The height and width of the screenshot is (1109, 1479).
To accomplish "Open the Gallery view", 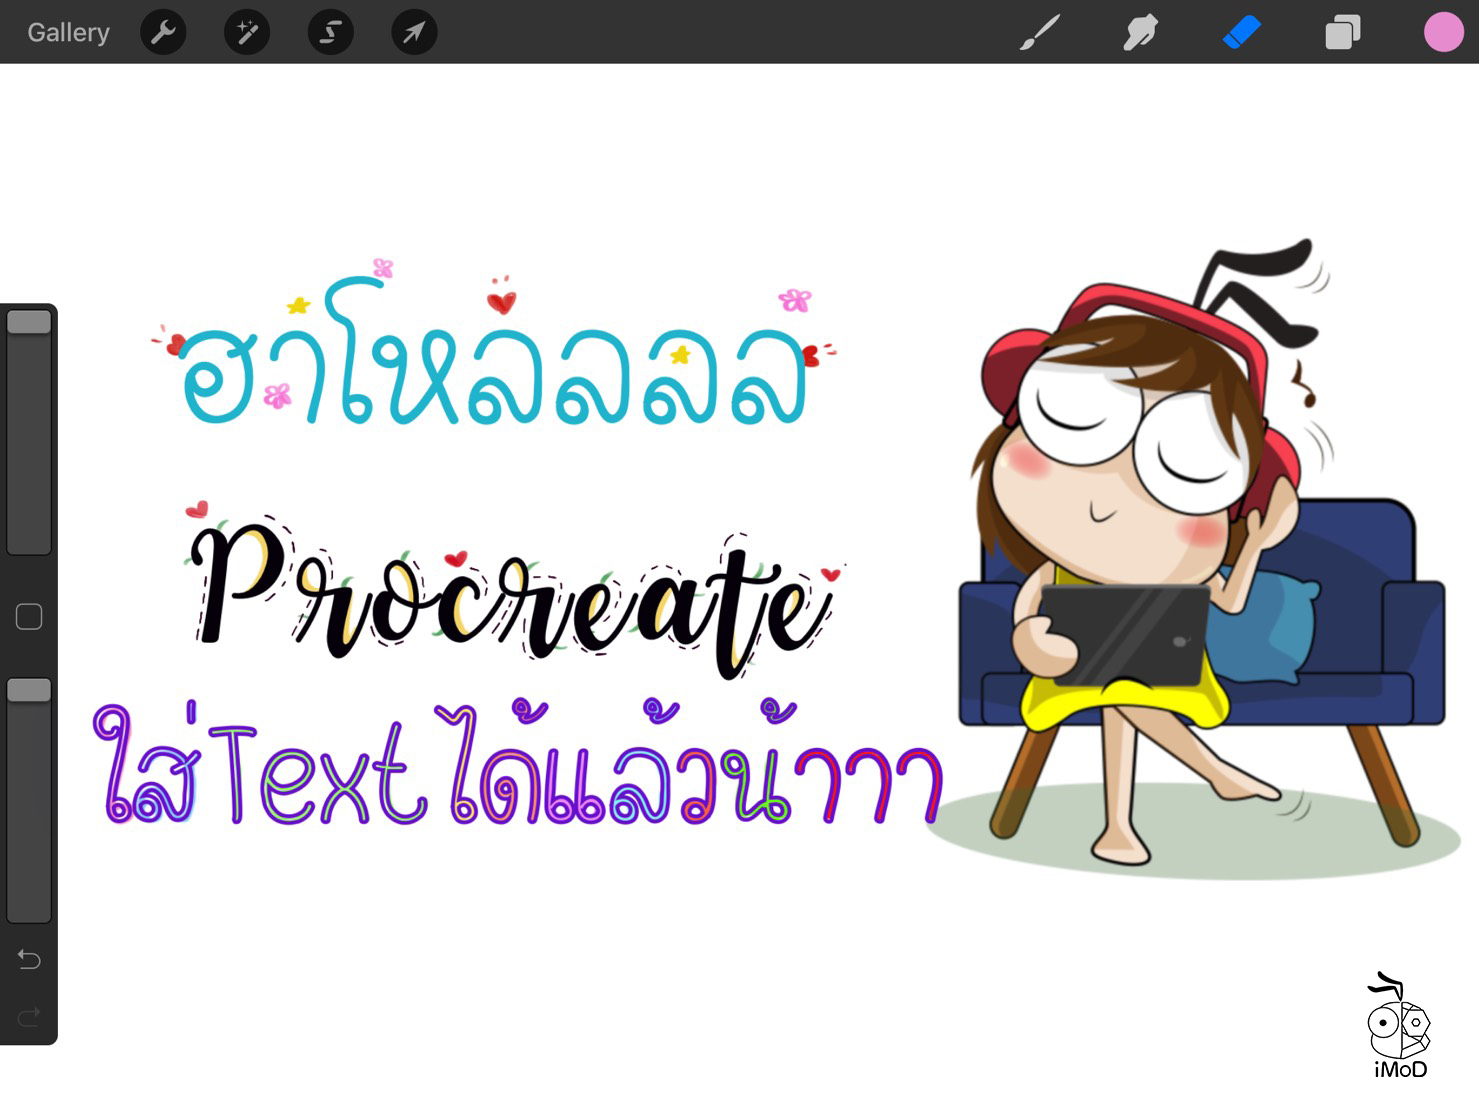I will 68,32.
